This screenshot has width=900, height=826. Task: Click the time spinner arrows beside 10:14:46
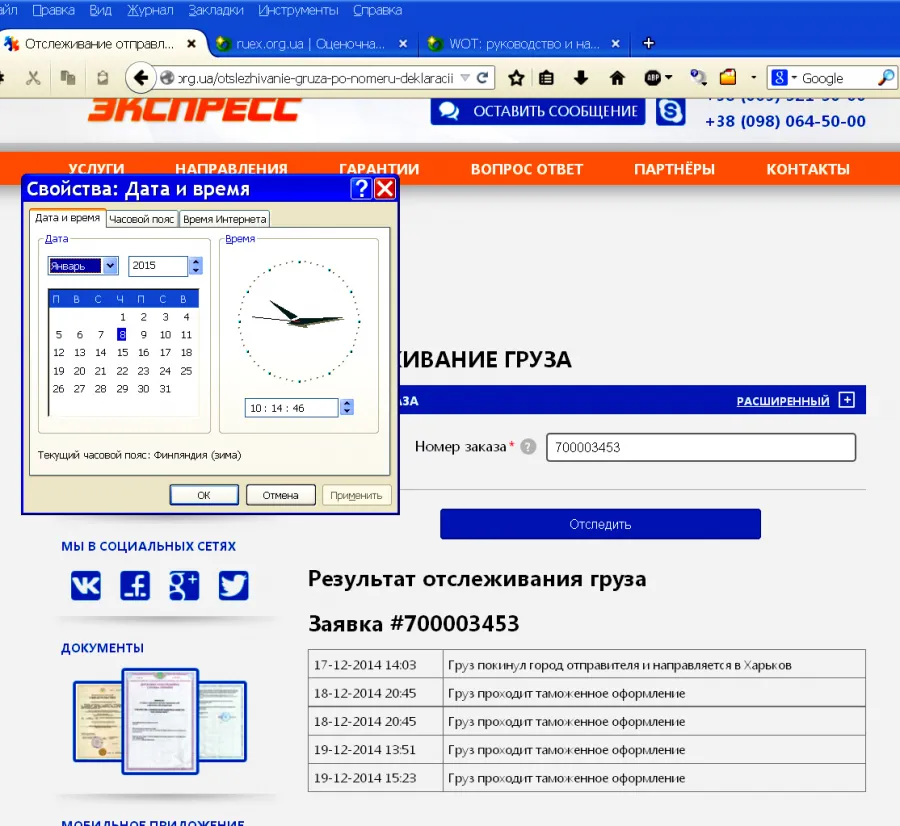point(347,408)
